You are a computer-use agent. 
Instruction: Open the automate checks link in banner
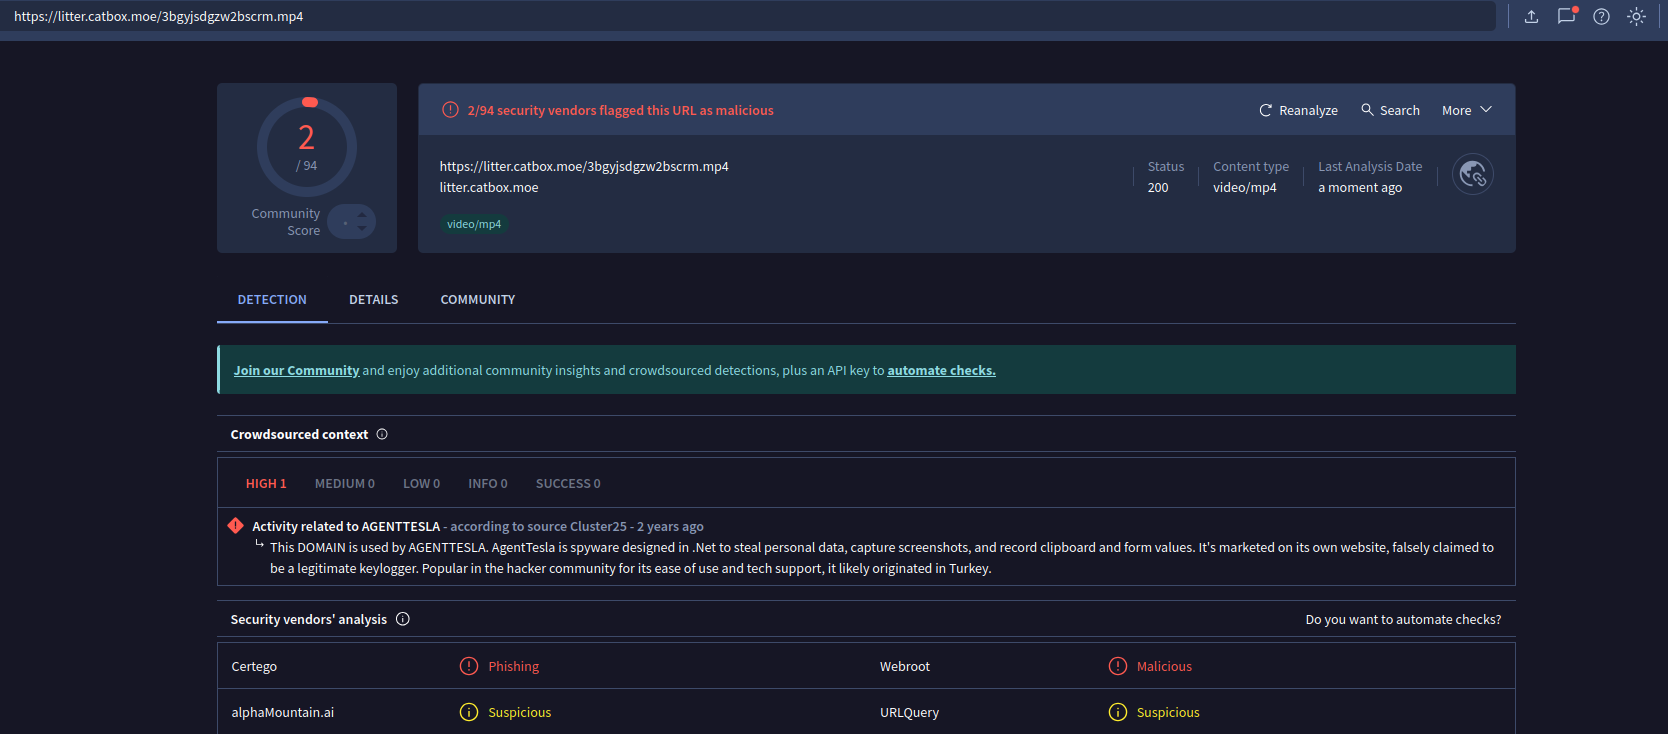(941, 370)
